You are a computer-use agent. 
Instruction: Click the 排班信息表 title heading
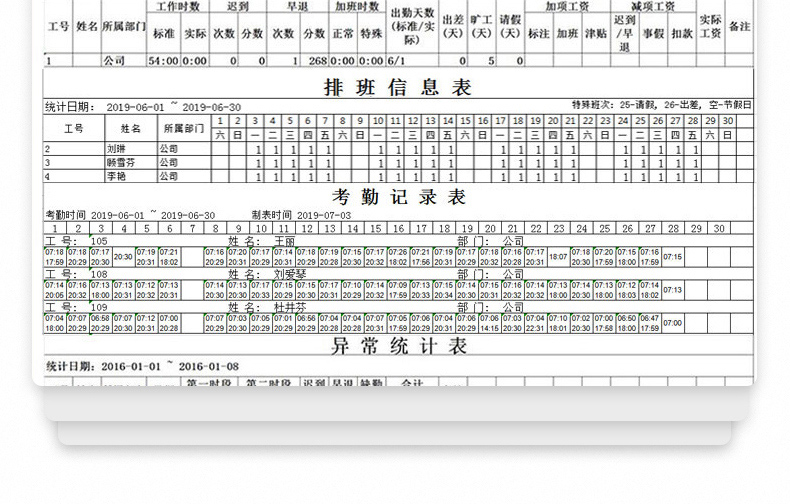398,87
